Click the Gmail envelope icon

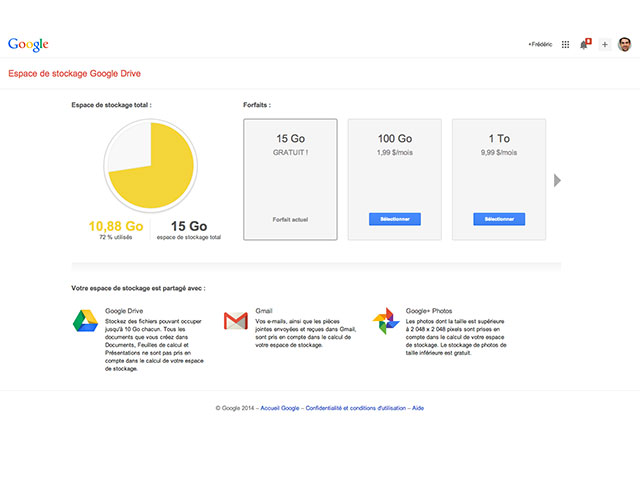[236, 321]
